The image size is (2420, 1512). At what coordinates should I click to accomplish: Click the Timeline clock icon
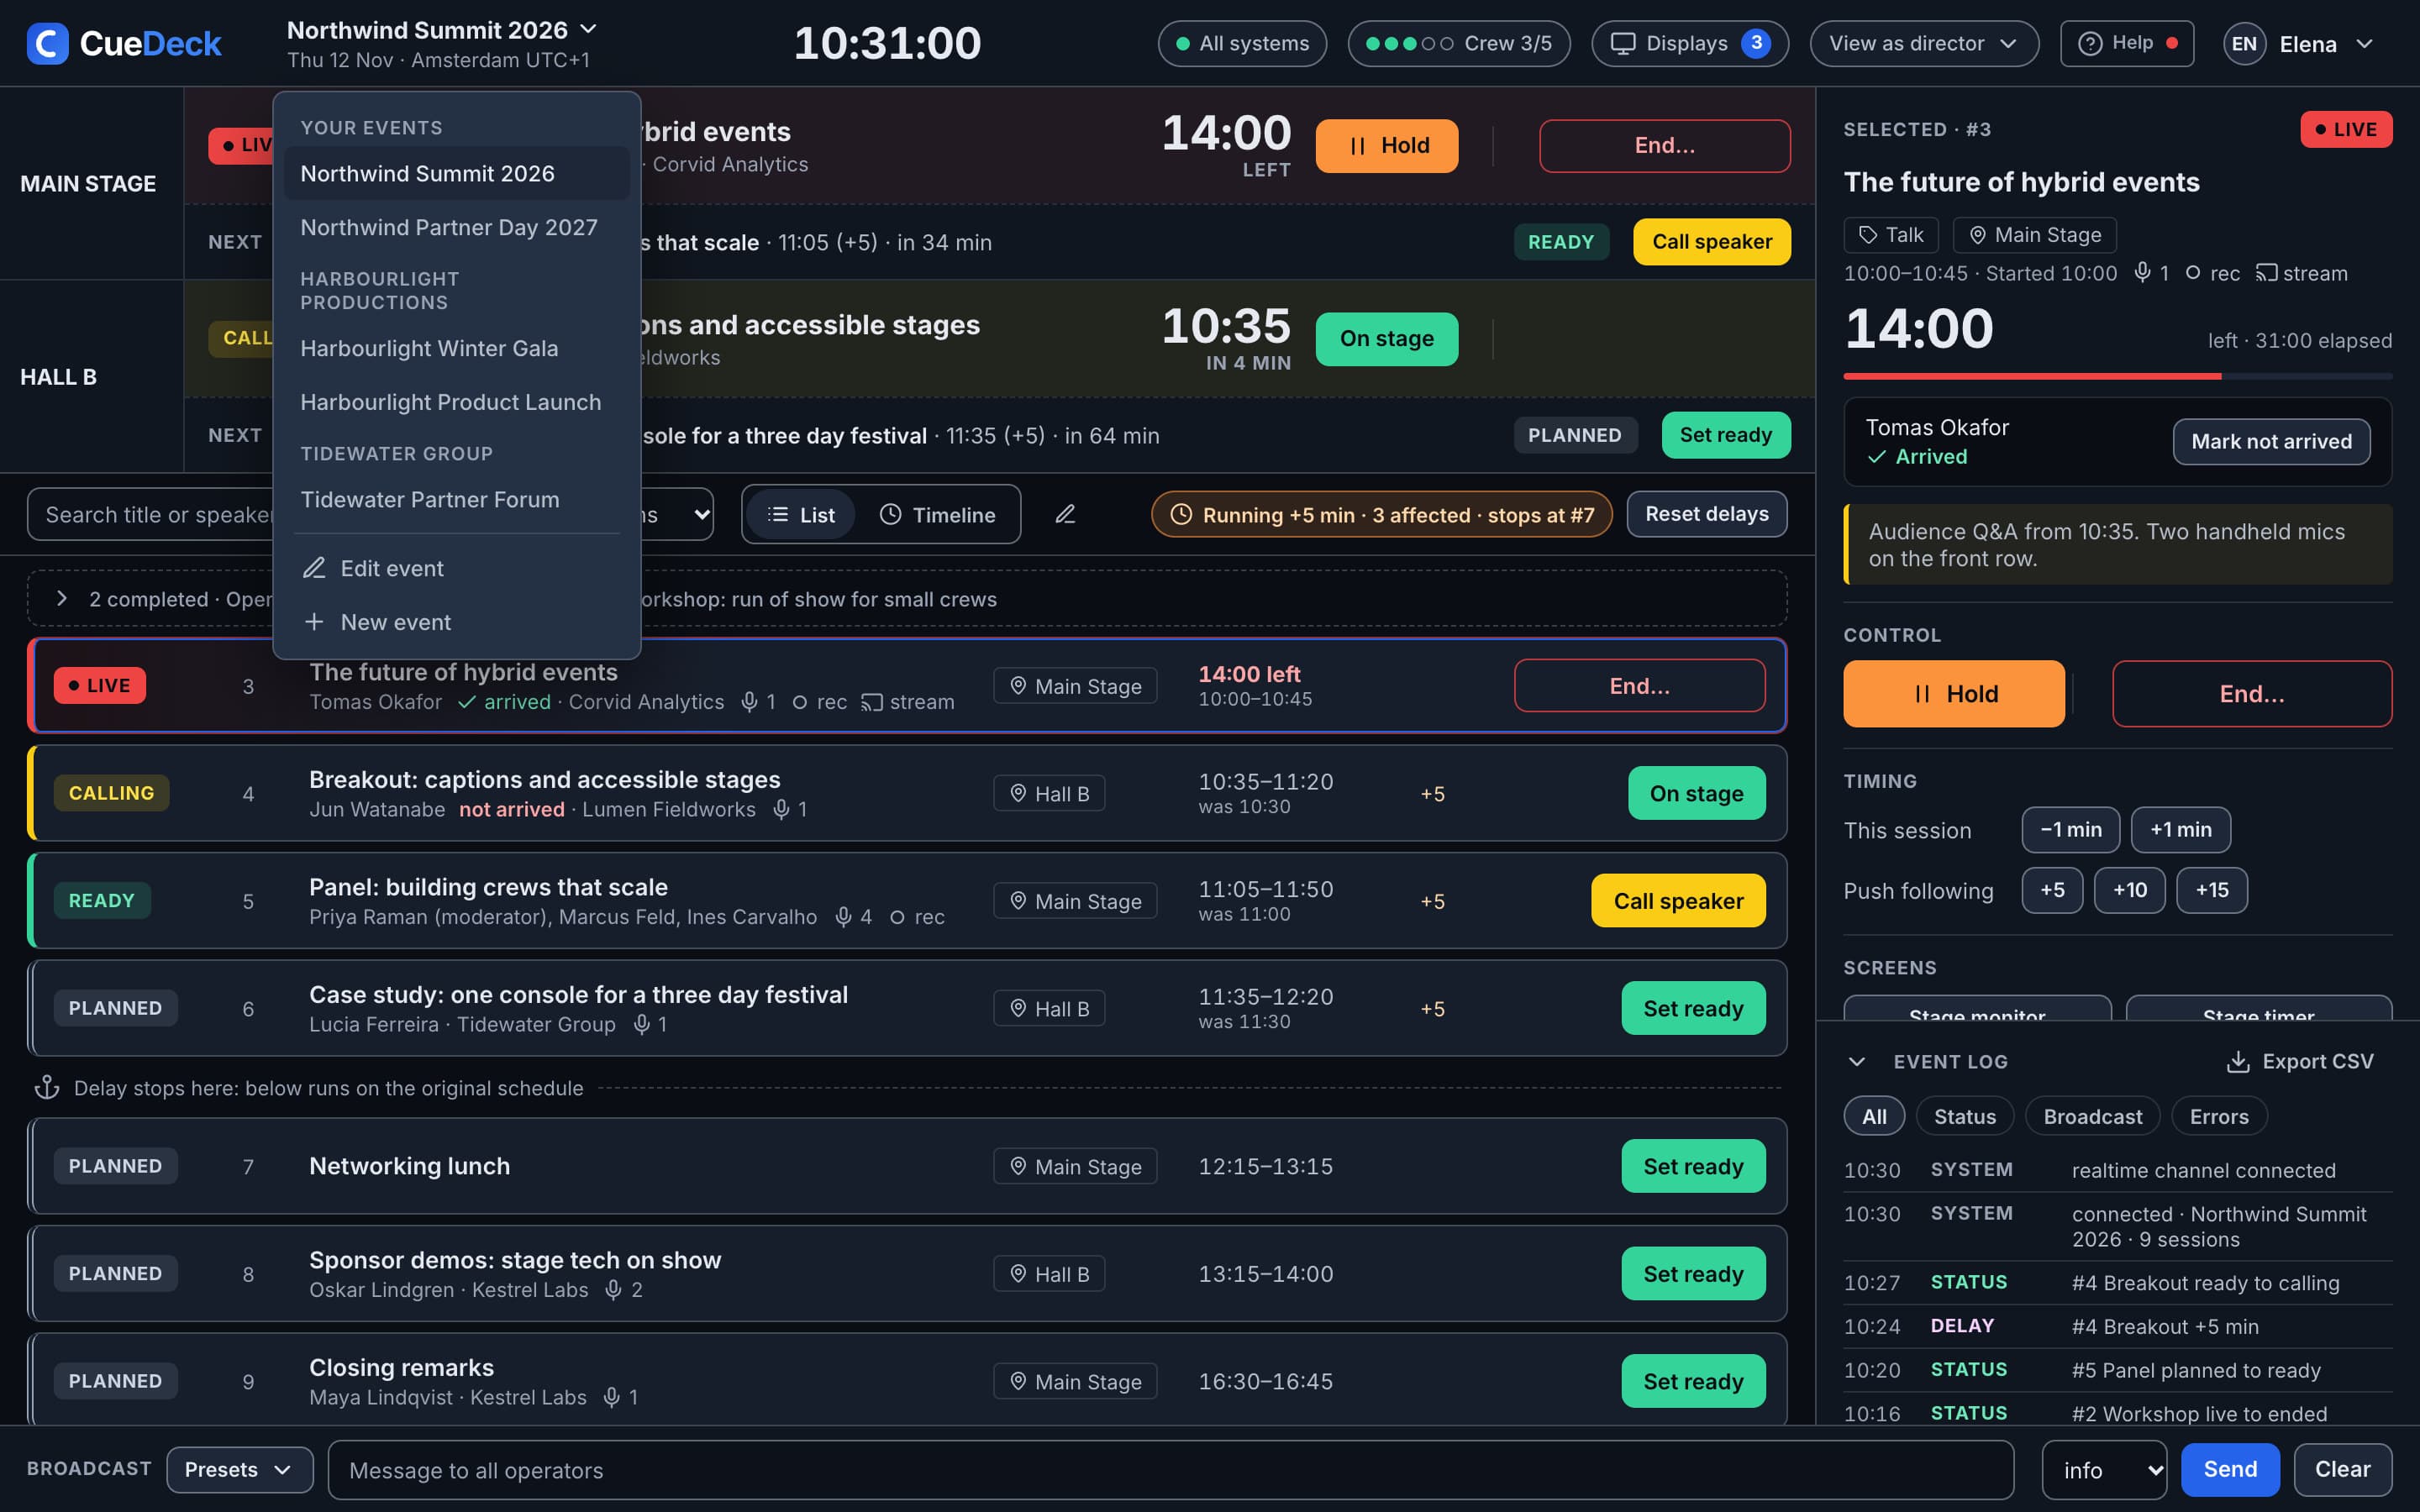tap(890, 514)
